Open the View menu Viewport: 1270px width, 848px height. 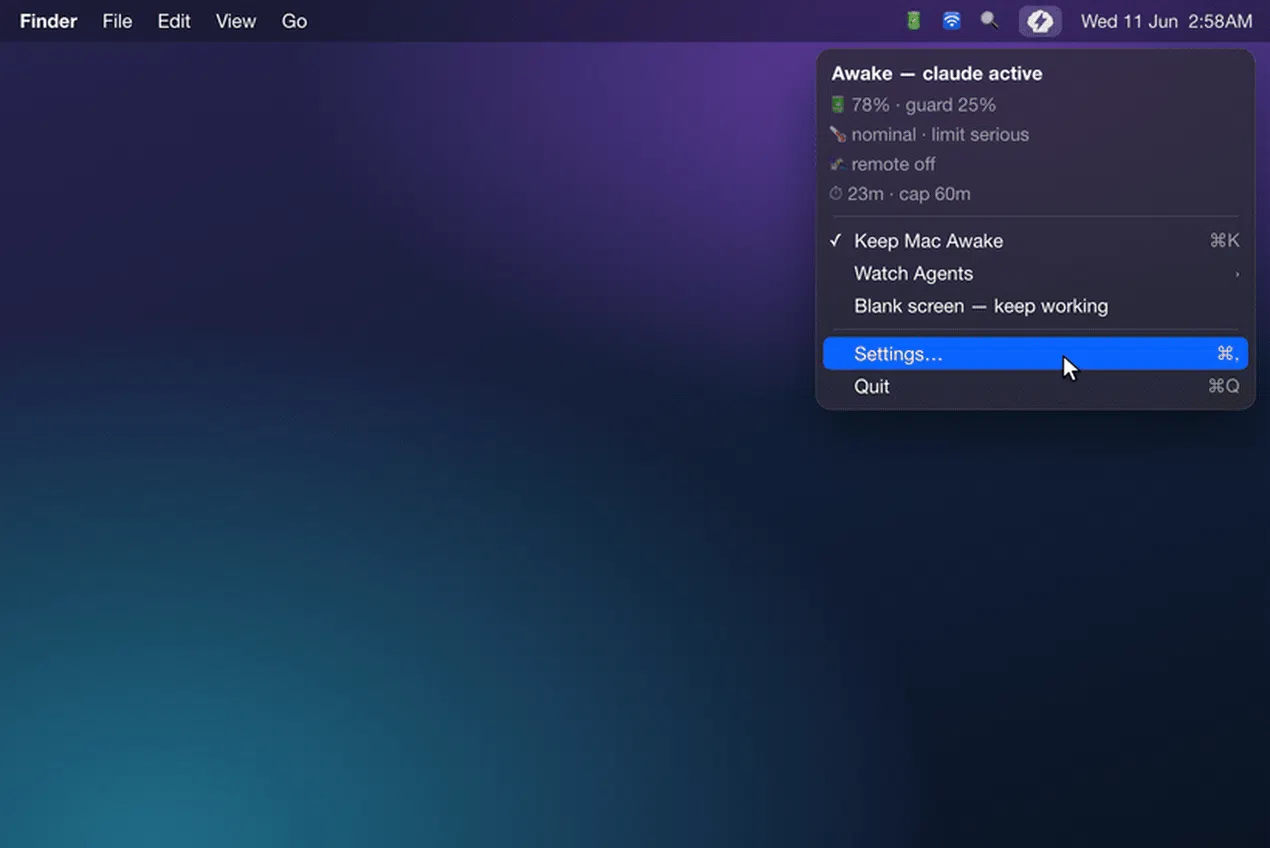tap(236, 21)
